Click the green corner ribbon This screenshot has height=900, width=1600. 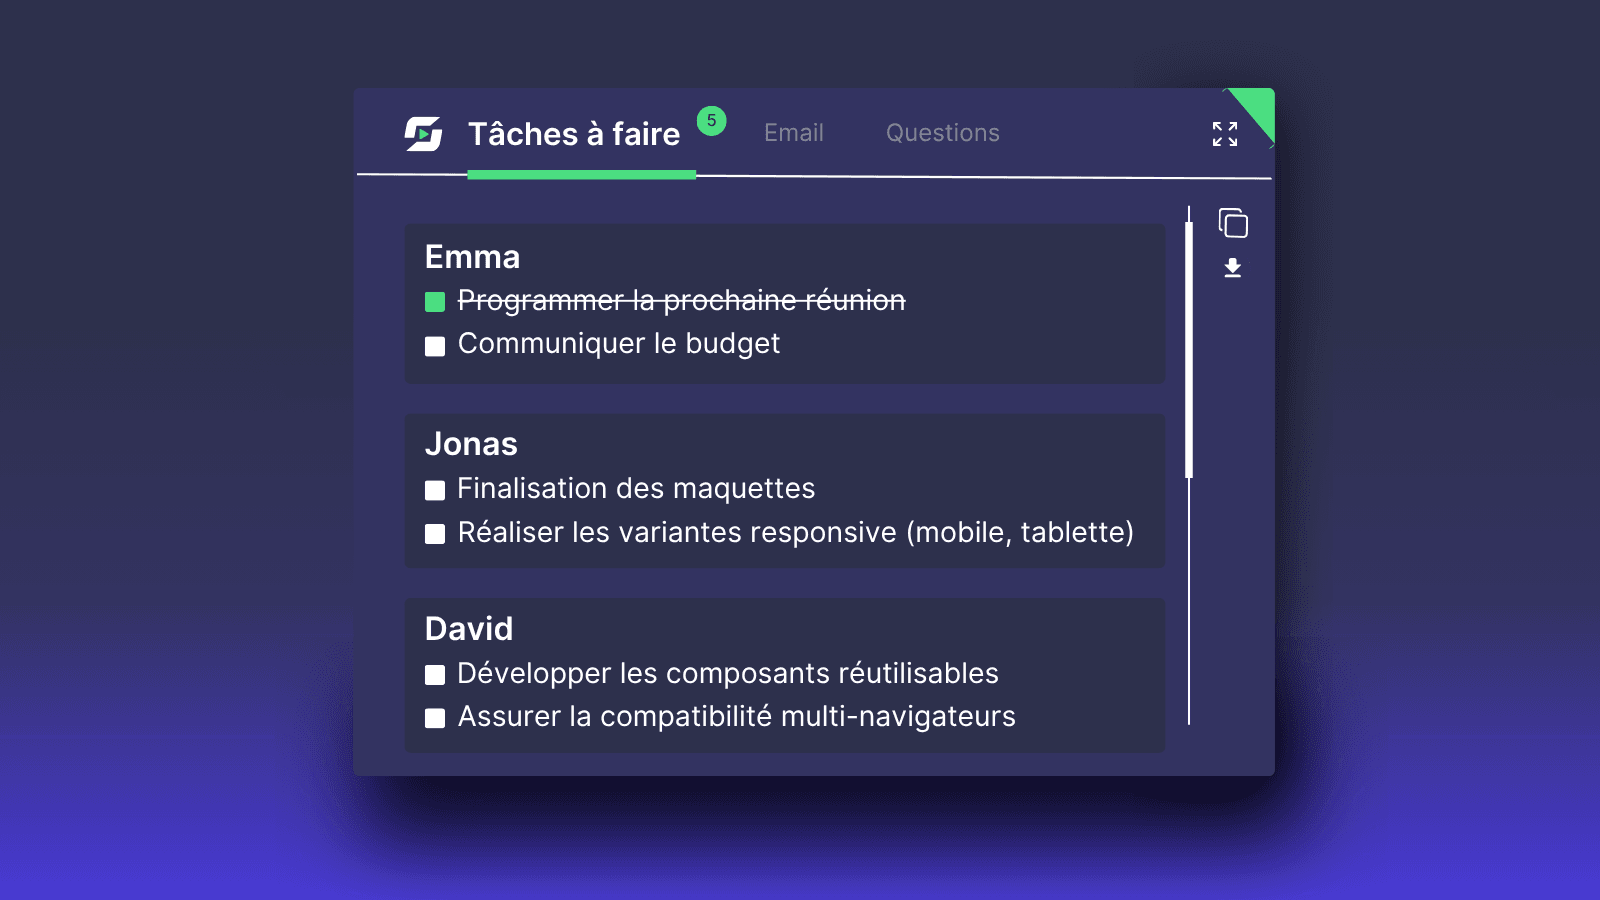click(x=1256, y=102)
